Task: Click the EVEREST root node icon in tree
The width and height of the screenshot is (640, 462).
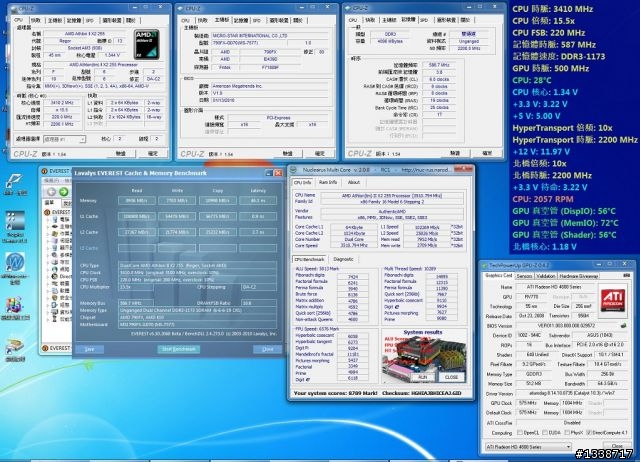Action: point(47,212)
